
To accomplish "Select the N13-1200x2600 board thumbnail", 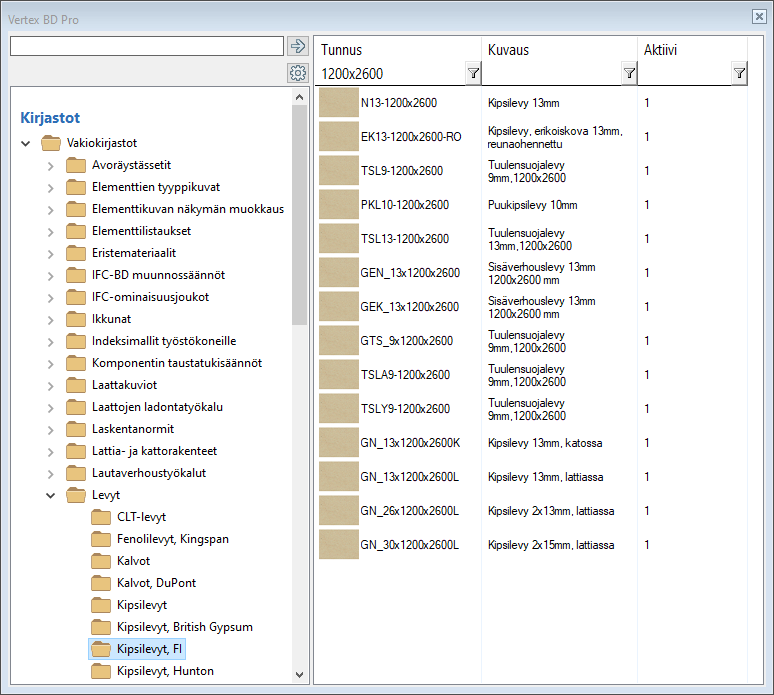I will (x=338, y=103).
